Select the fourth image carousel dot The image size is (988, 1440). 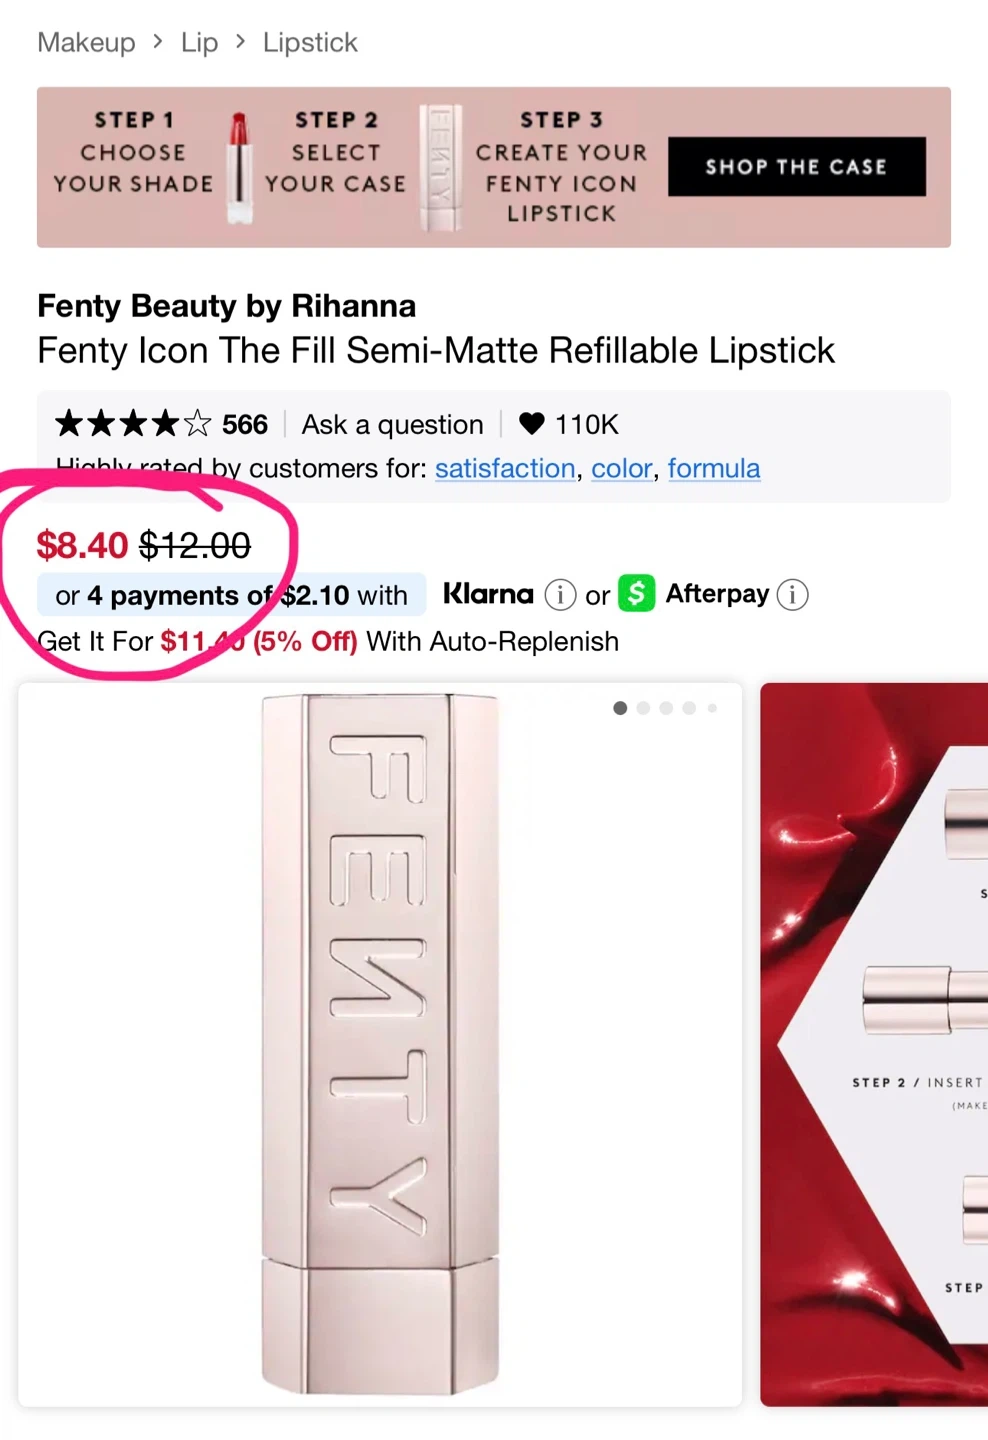coord(689,708)
